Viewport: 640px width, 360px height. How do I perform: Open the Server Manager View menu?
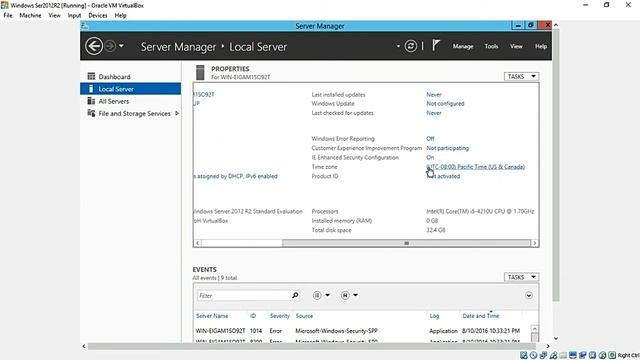click(x=516, y=46)
